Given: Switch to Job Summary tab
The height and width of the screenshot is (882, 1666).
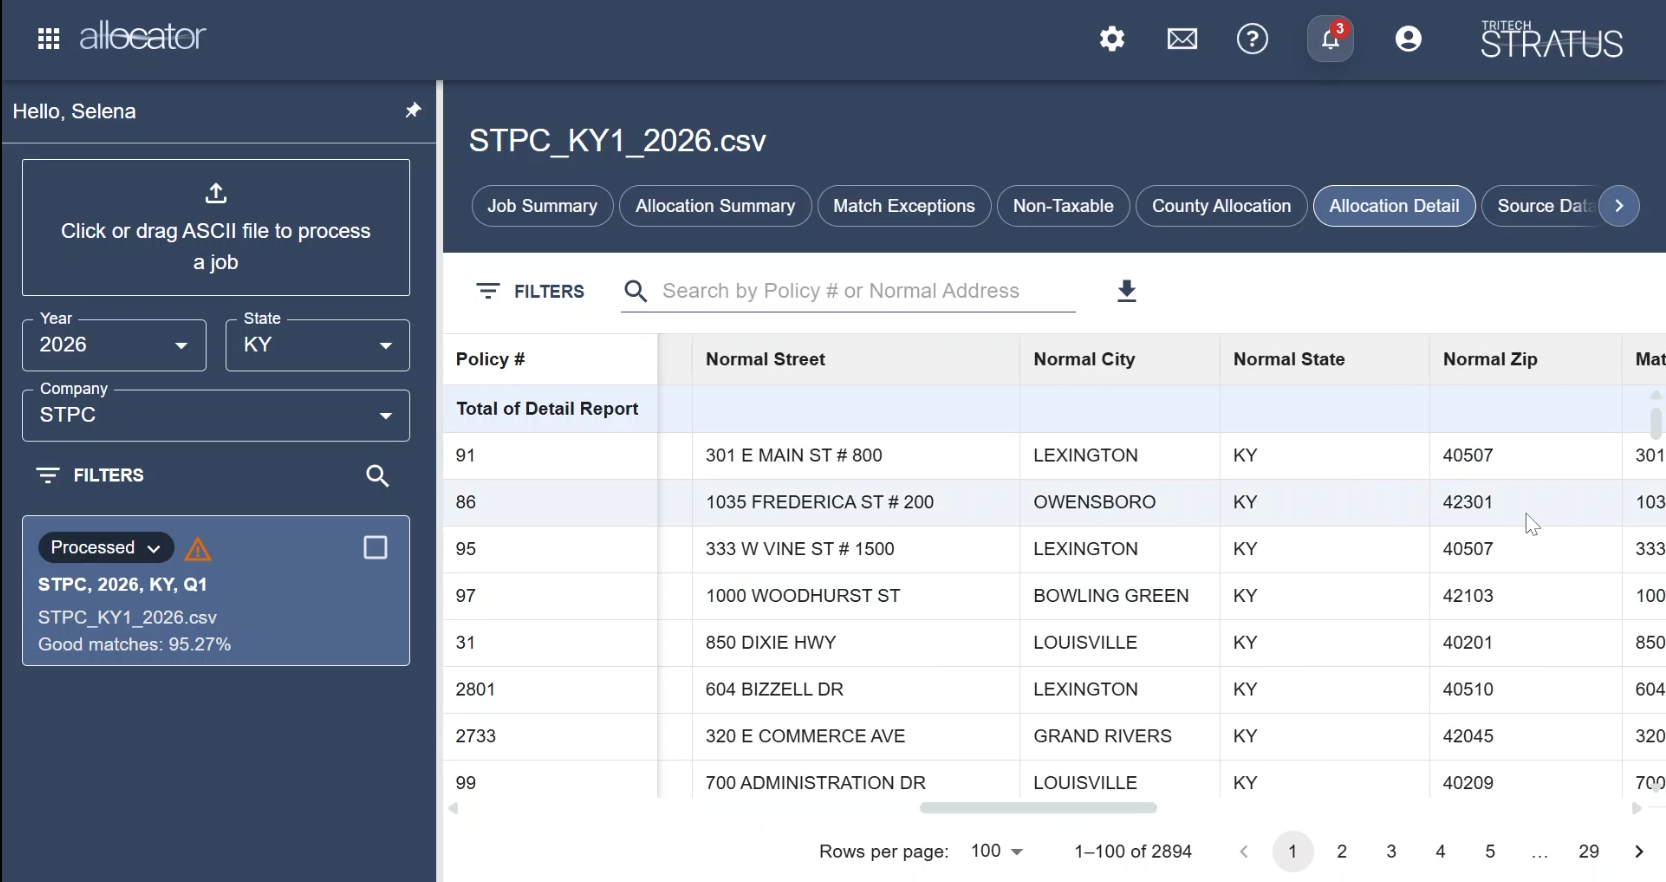Looking at the screenshot, I should click(x=542, y=206).
